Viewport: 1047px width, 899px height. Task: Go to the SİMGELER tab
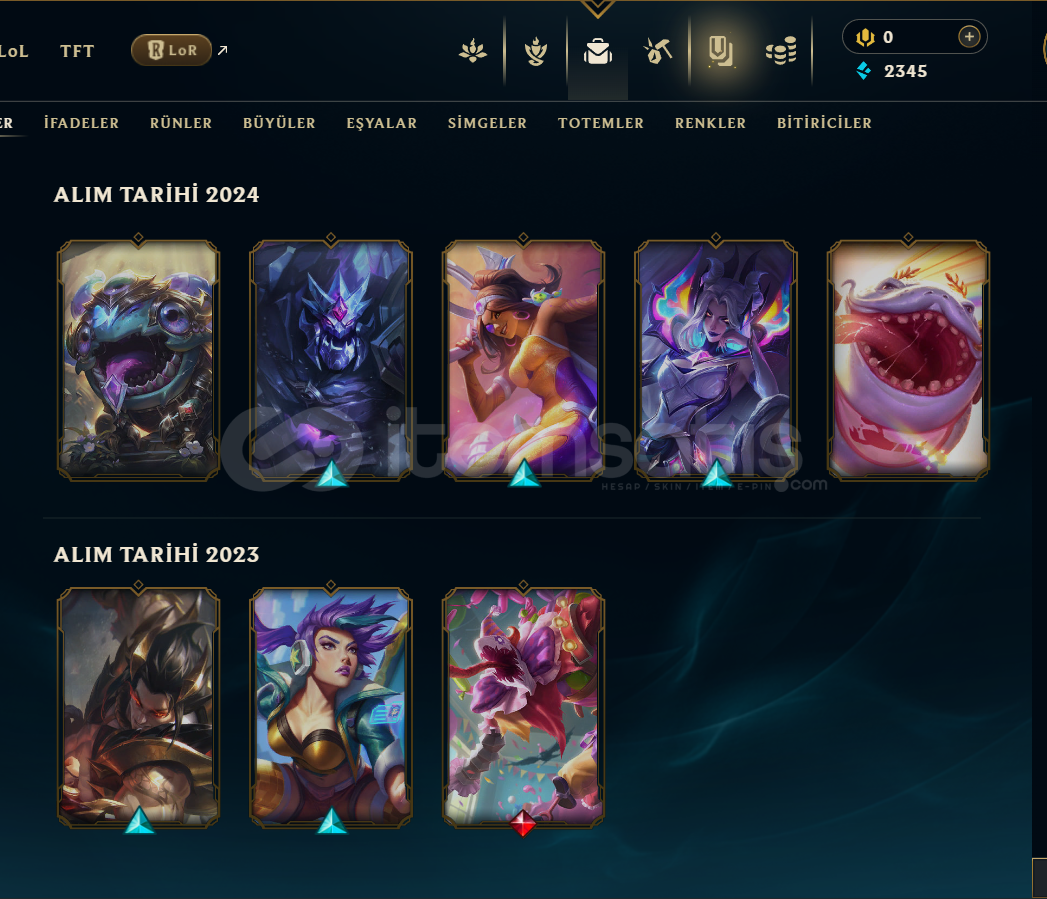(487, 123)
